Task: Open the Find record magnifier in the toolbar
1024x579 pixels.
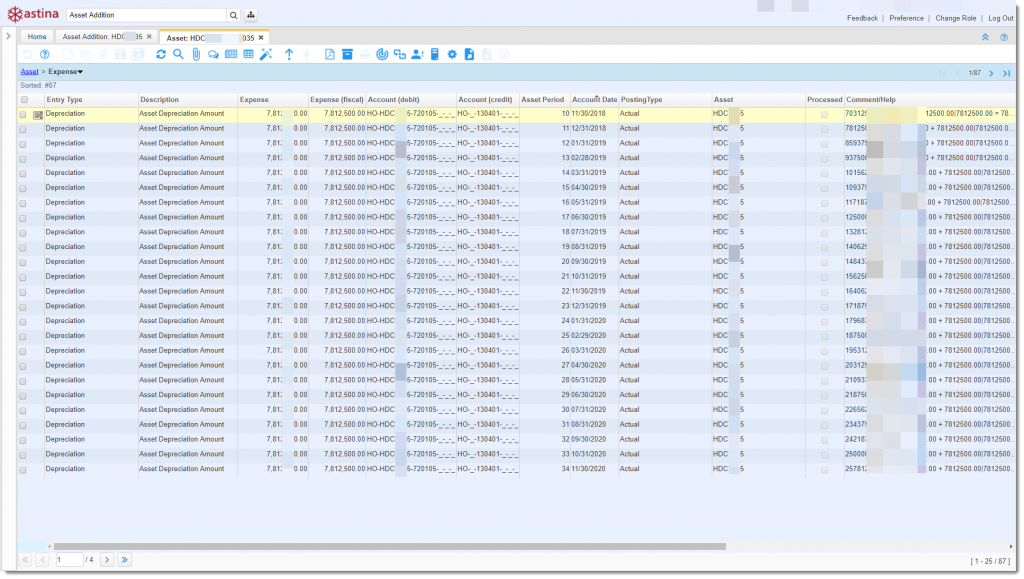Action: [178, 54]
